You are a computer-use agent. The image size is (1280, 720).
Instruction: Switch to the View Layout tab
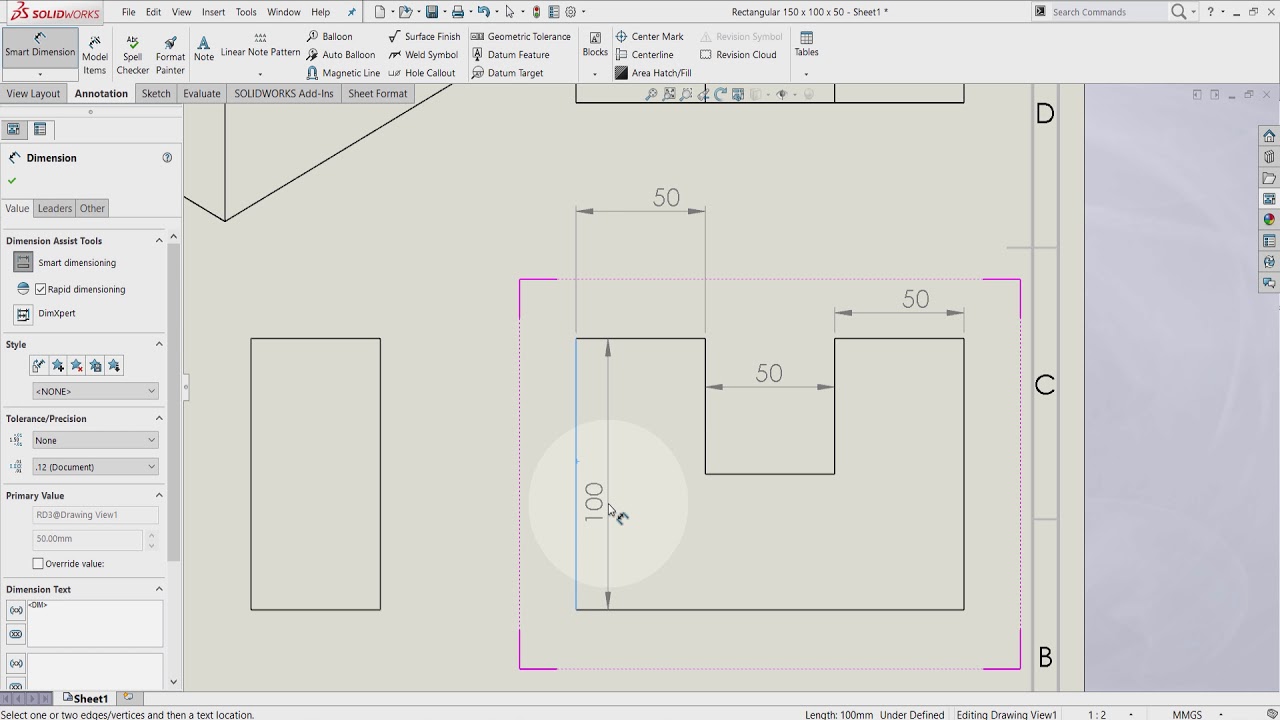click(x=33, y=93)
